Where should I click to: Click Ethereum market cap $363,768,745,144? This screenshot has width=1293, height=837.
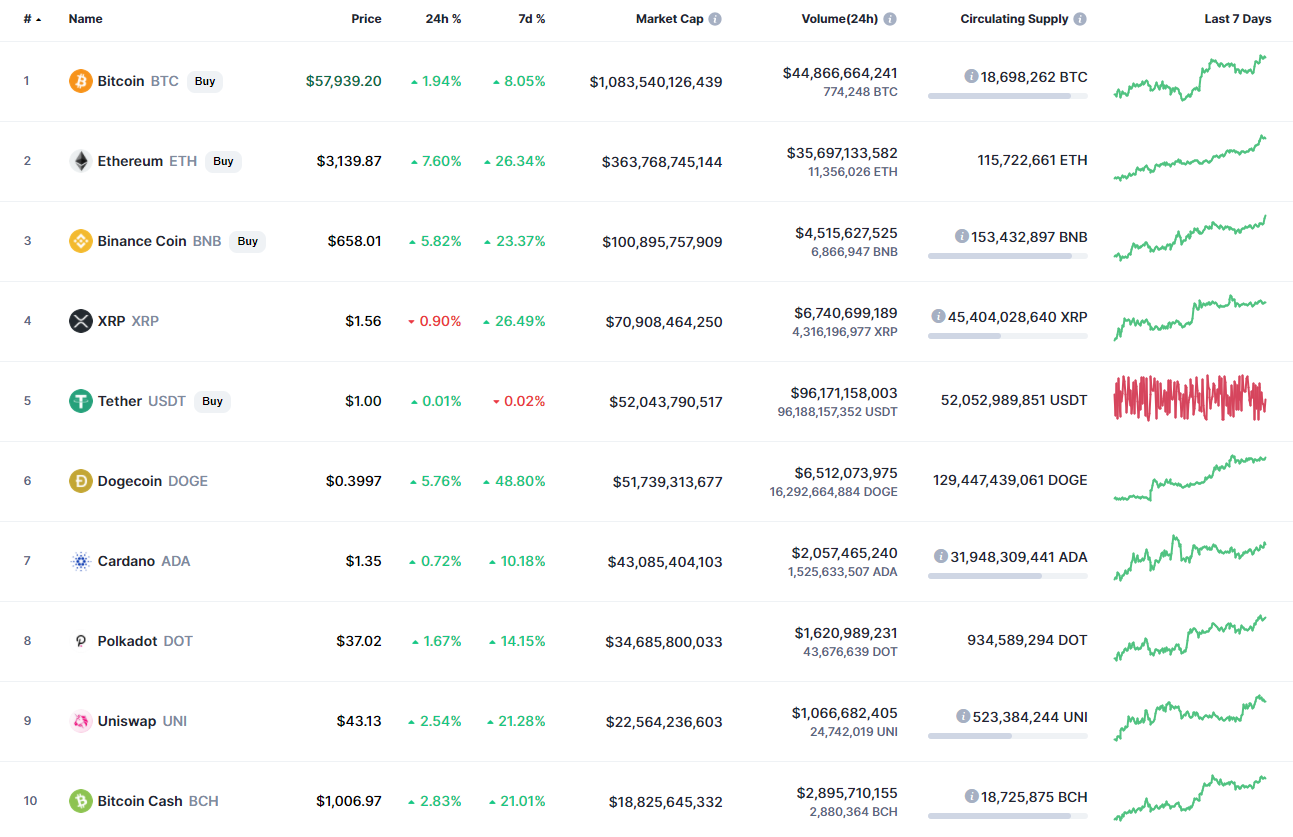662,162
